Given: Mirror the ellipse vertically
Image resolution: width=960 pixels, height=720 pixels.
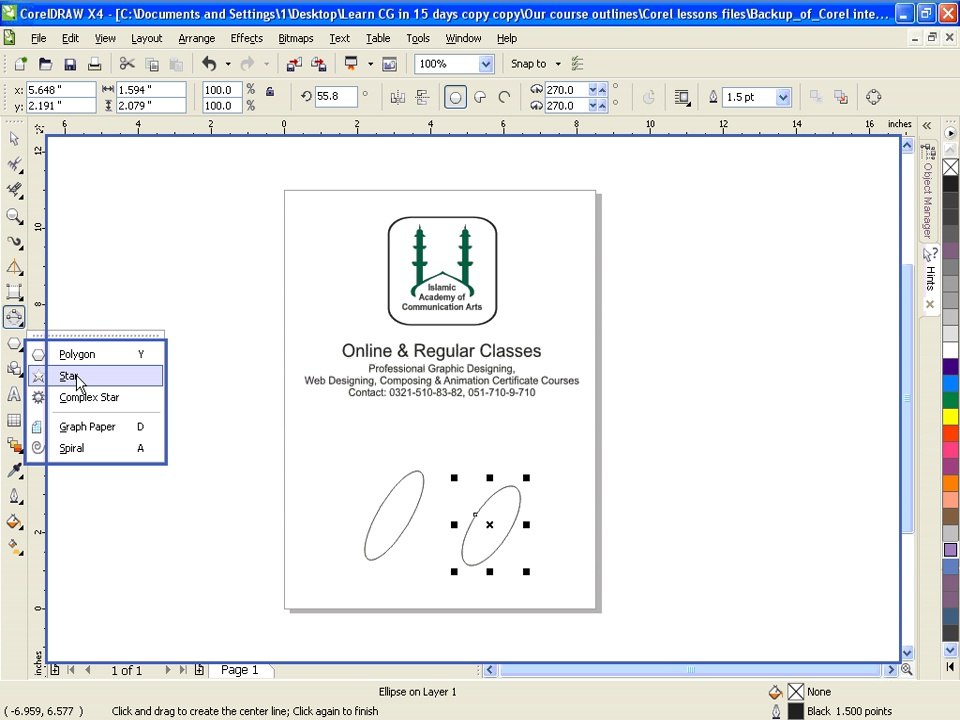Looking at the screenshot, I should point(422,97).
